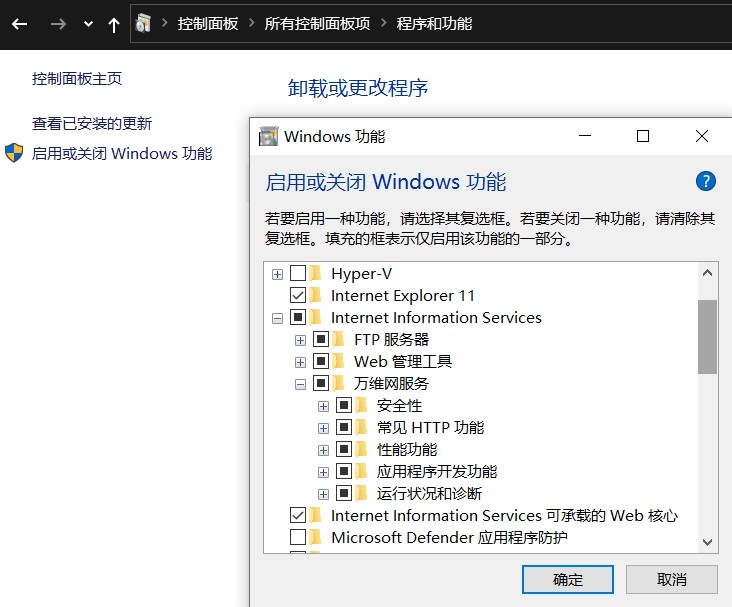
Task: Toggle the 性能功能 checkbox
Action: [344, 449]
